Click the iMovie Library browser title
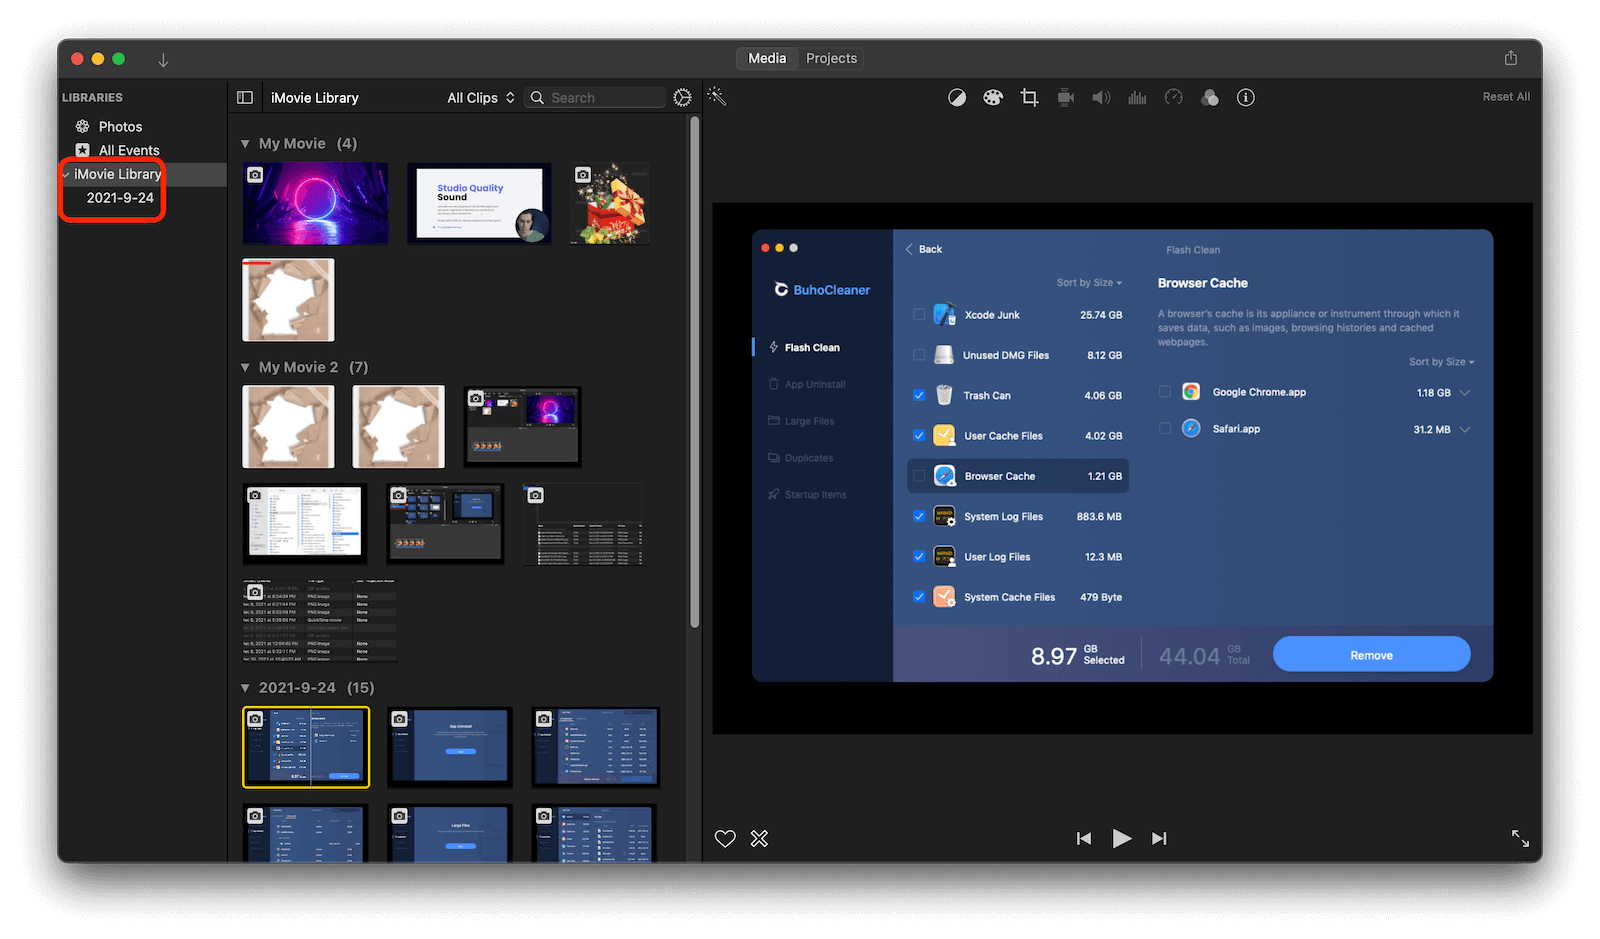The width and height of the screenshot is (1600, 939). (x=315, y=97)
